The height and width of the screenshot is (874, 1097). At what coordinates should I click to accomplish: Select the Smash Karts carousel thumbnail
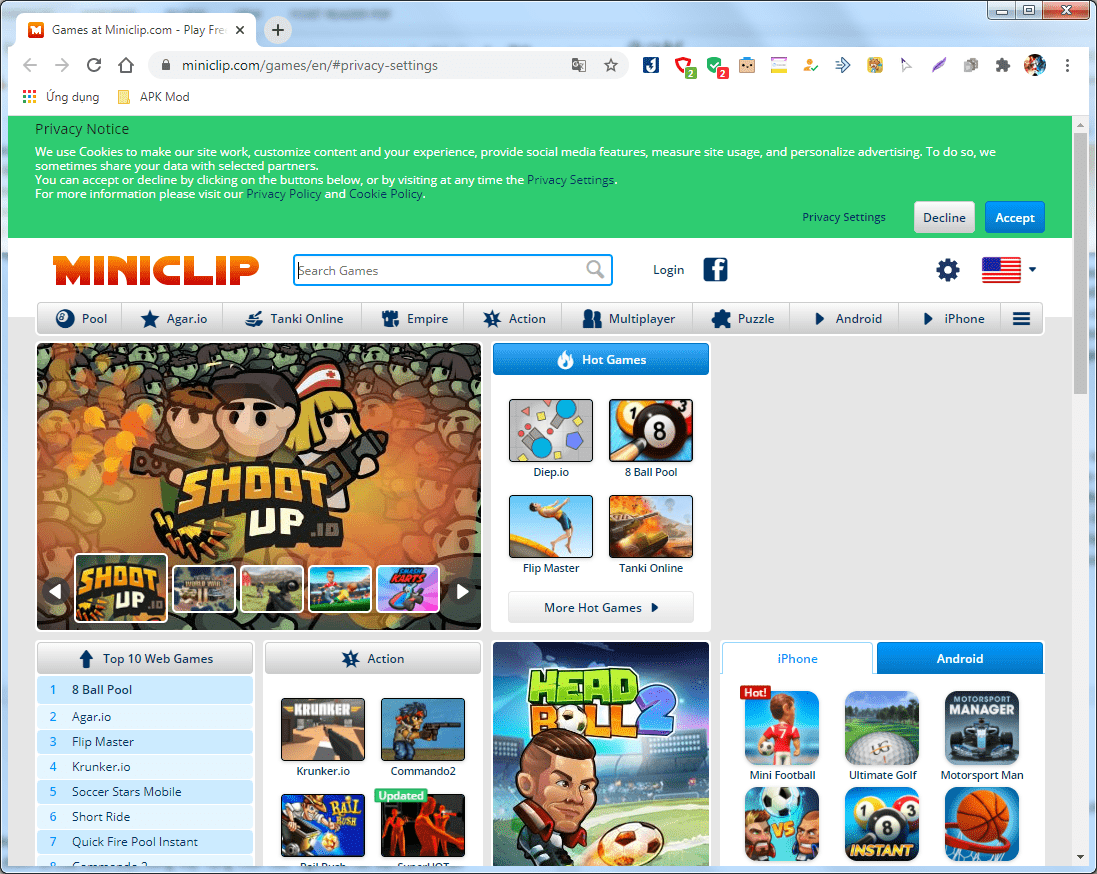(408, 588)
